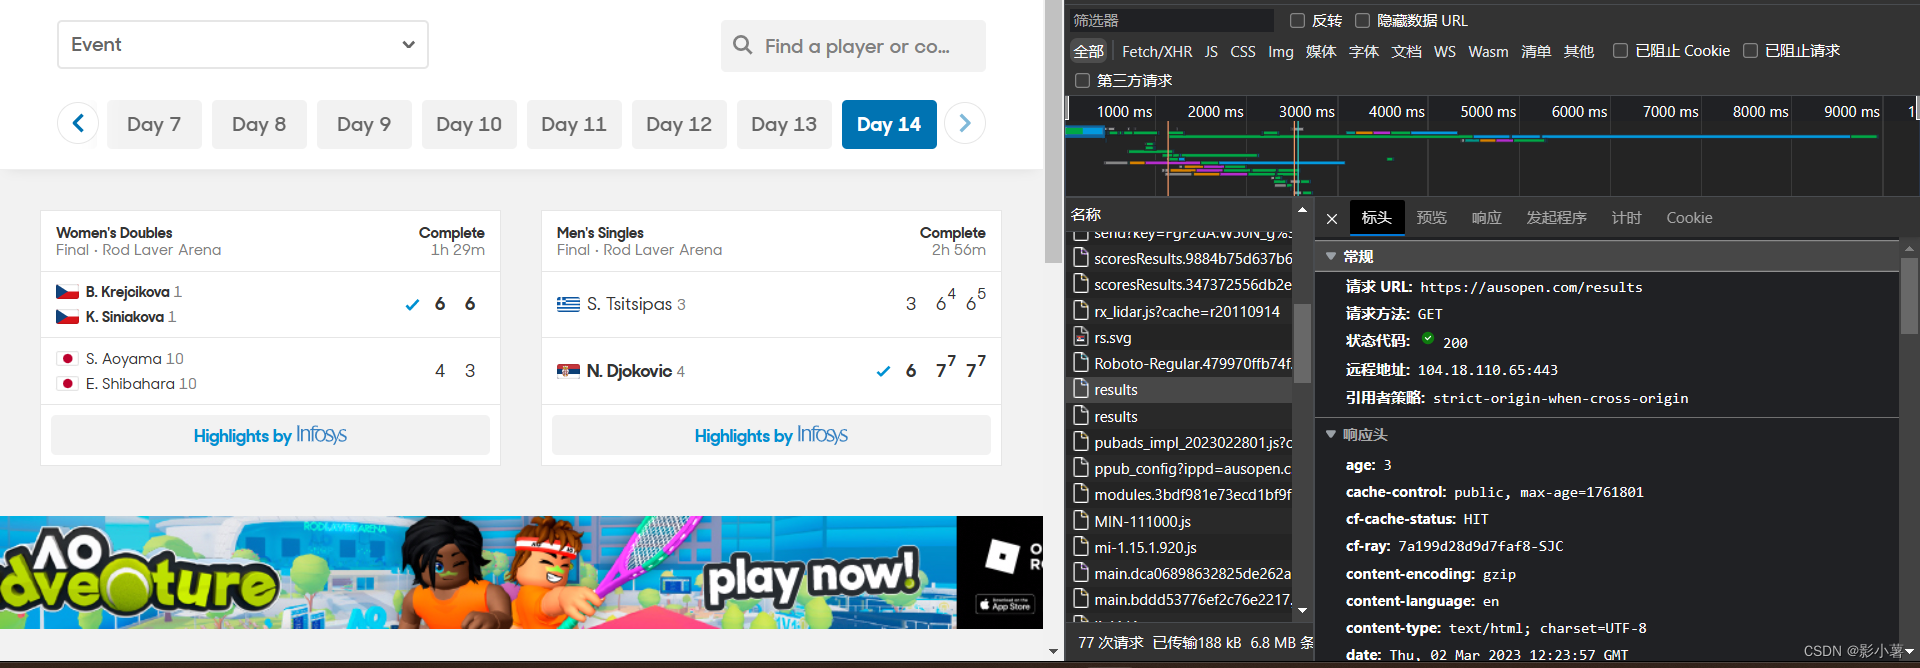Select the 媒体 filter type

(x=1321, y=52)
